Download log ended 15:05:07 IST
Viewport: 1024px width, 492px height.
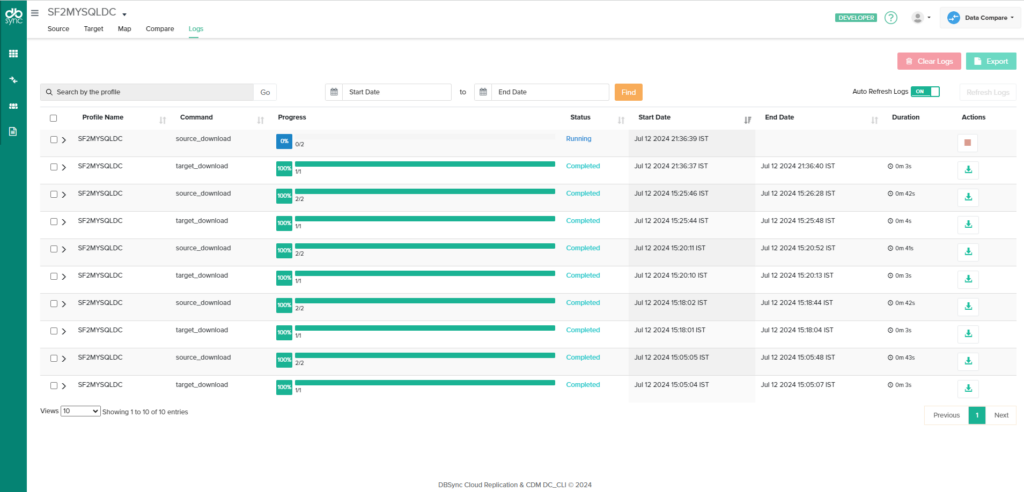pos(968,389)
